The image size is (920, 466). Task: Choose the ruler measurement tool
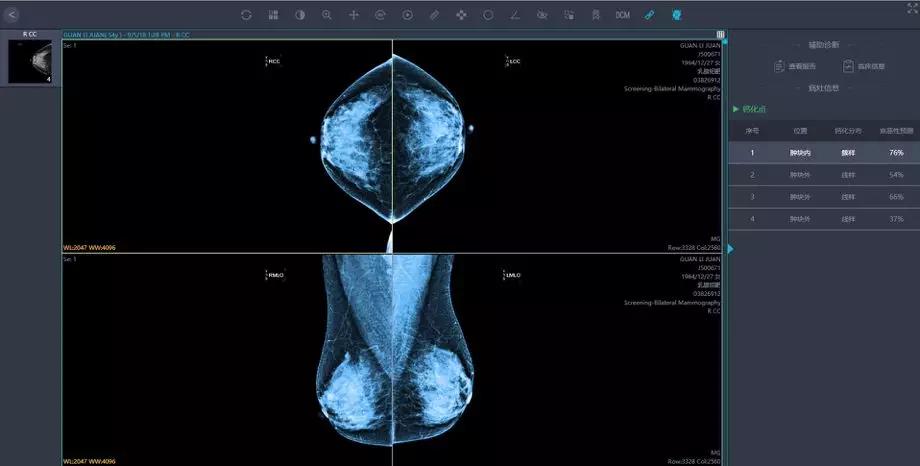click(x=434, y=15)
